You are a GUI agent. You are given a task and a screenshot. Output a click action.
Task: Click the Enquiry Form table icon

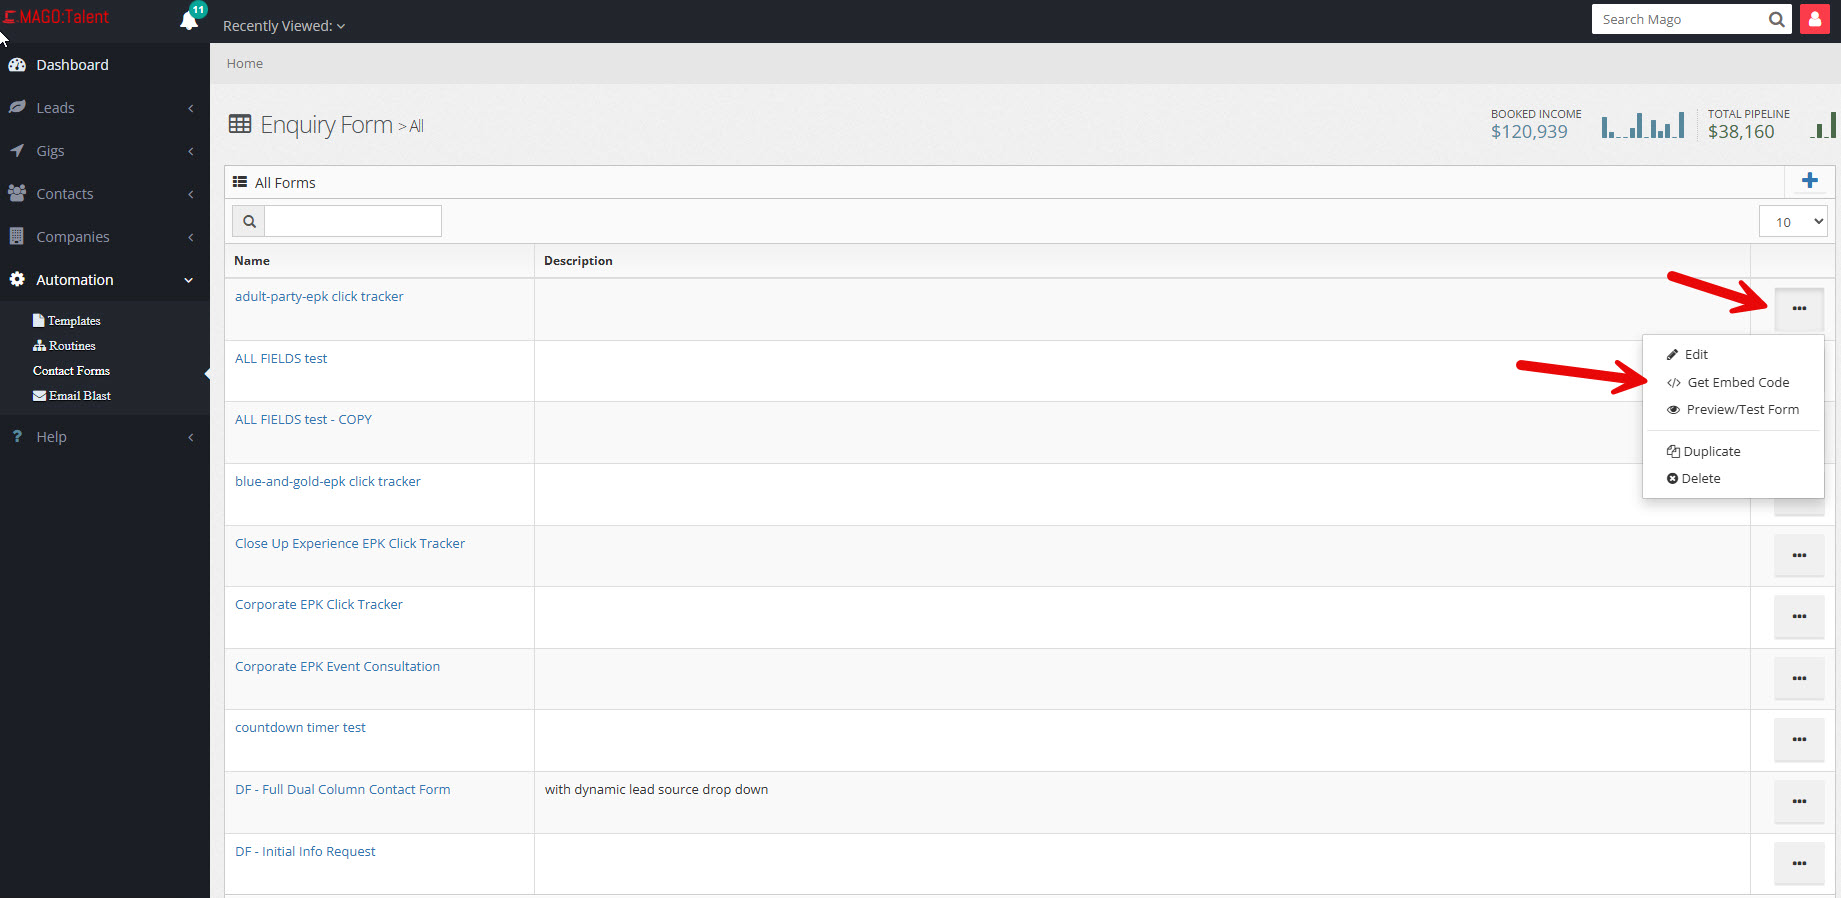(240, 124)
